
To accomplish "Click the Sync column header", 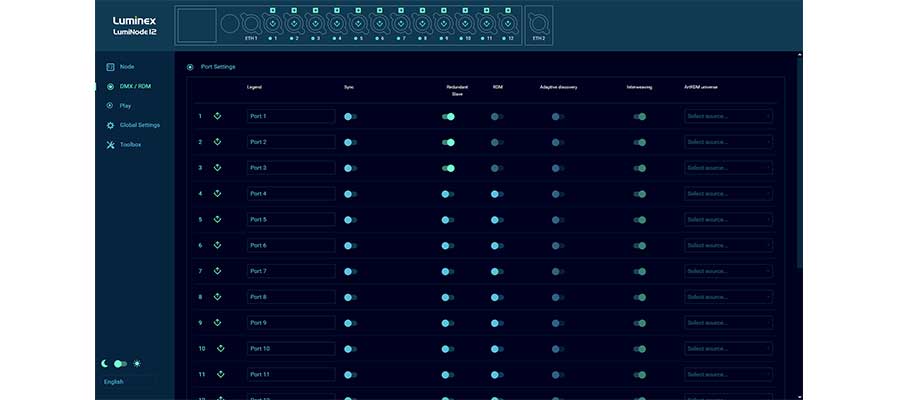I will 349,87.
